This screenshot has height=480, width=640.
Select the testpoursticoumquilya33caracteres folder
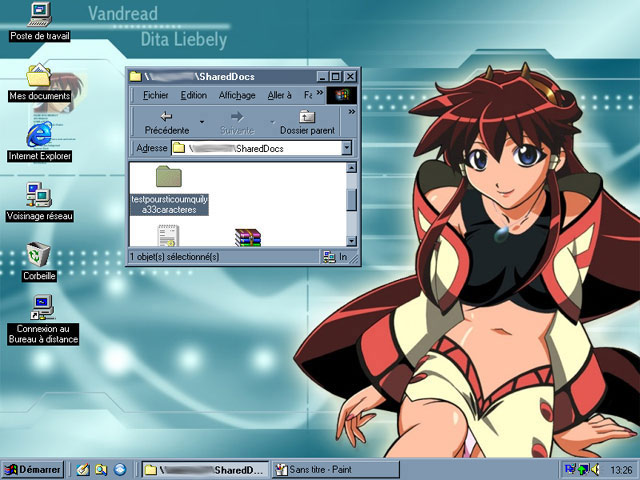[169, 178]
